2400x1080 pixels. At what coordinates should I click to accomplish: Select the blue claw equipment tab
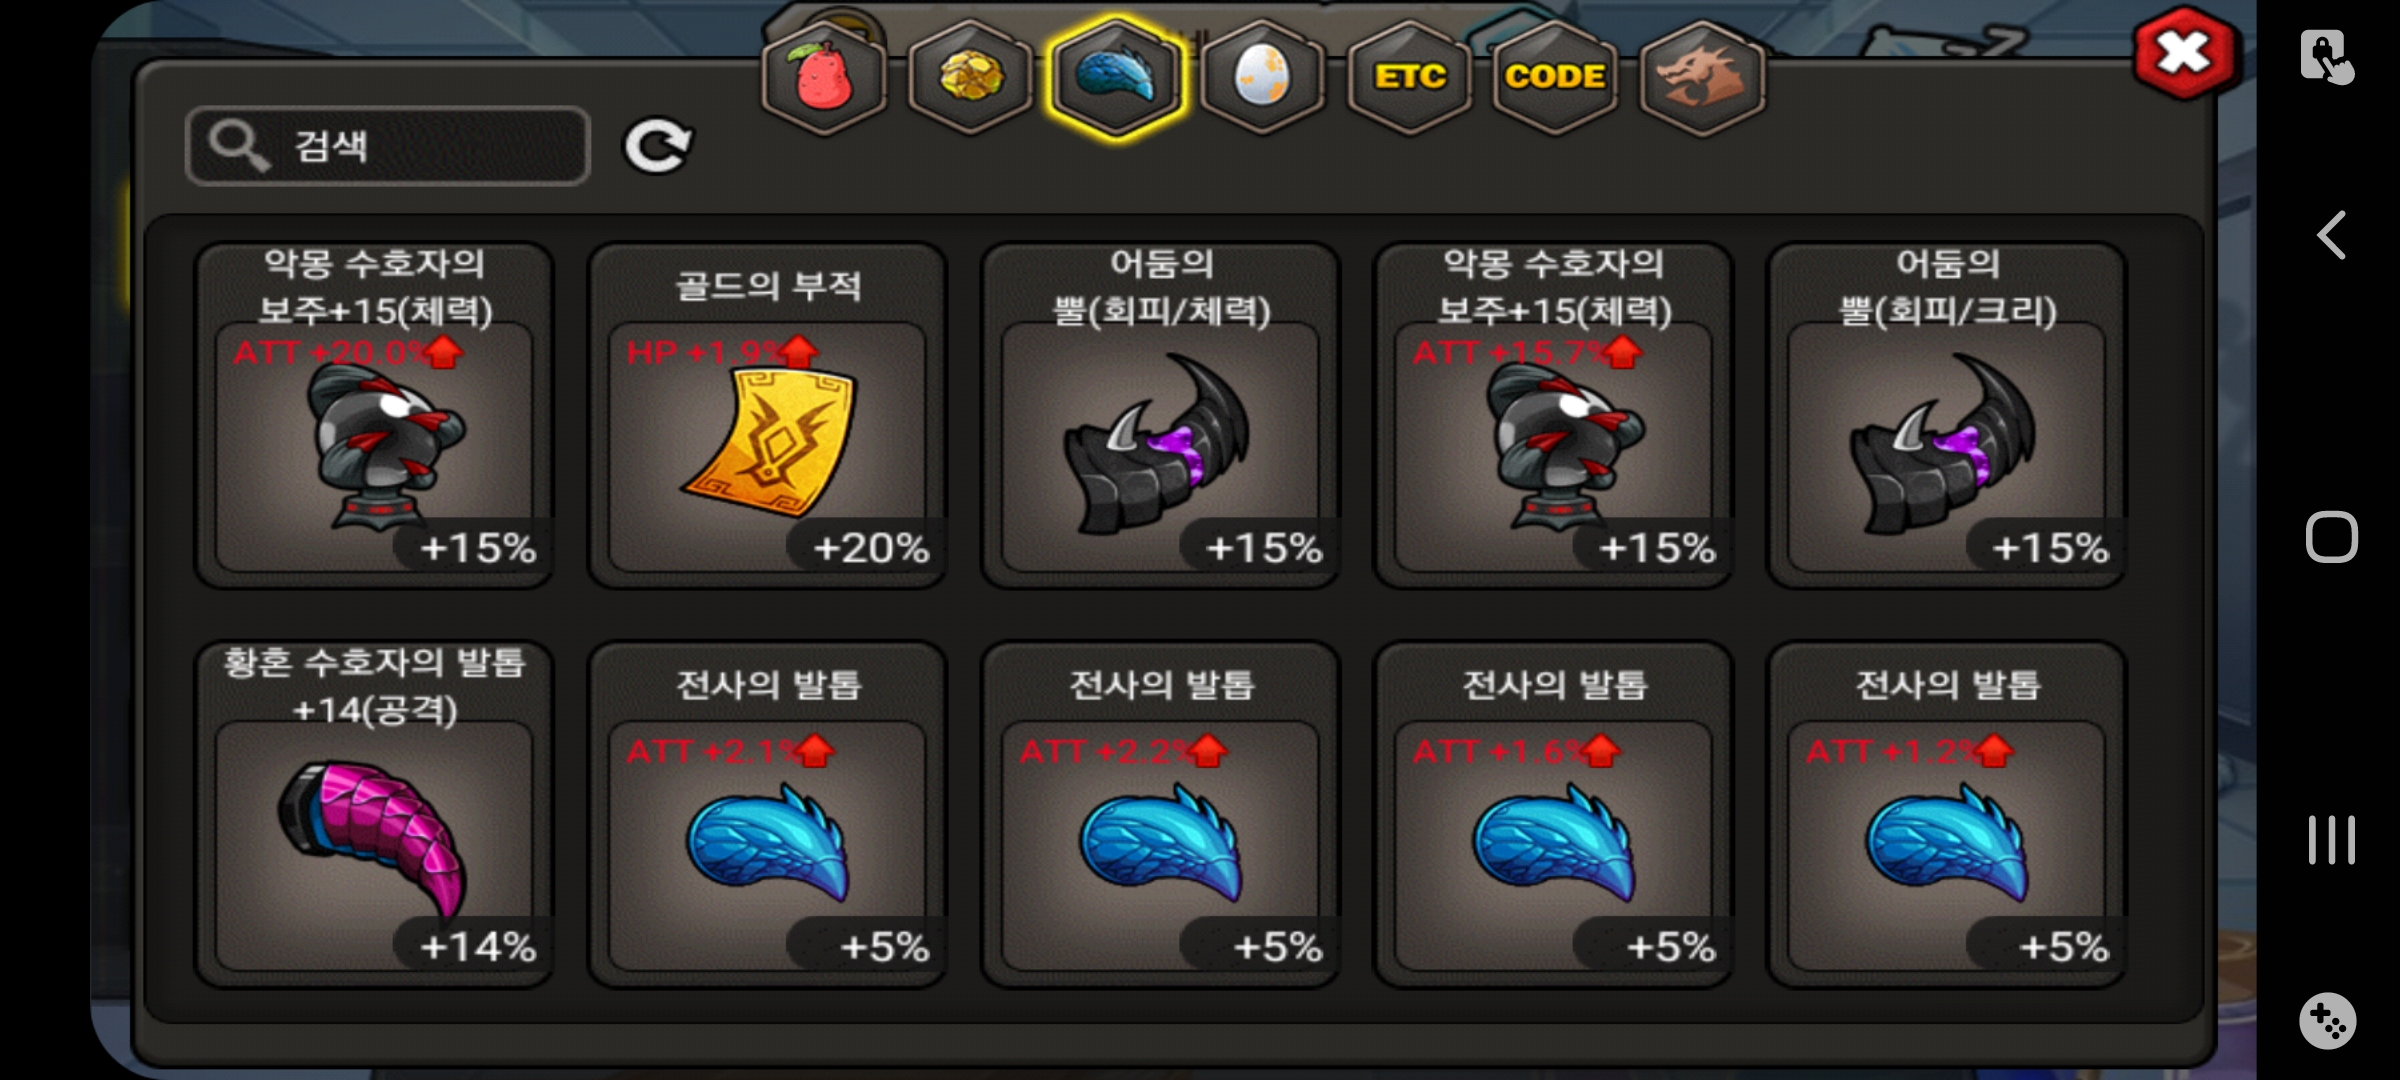[1116, 76]
